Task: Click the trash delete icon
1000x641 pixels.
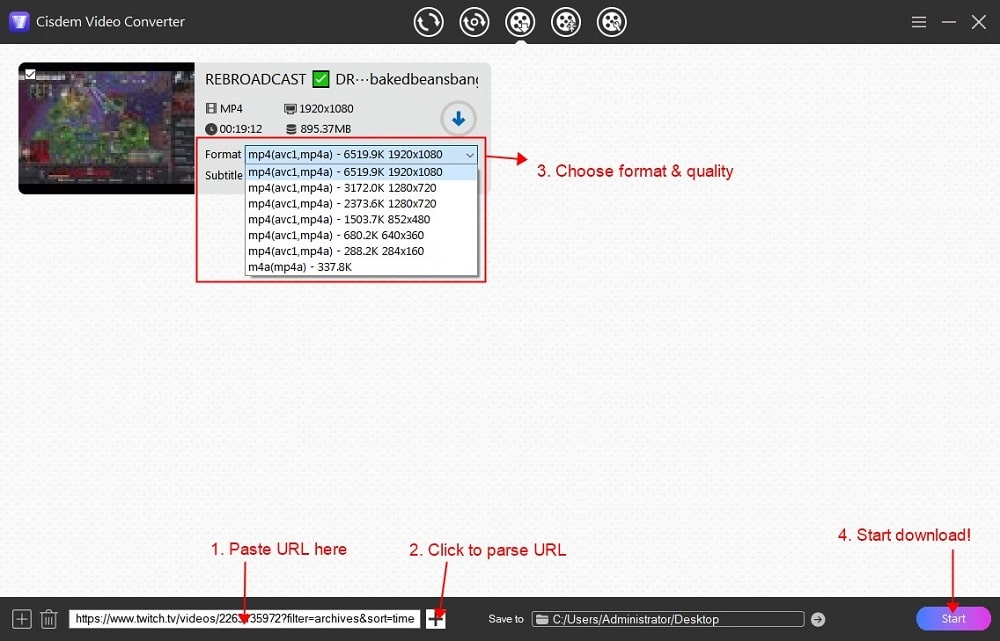Action: pyautogui.click(x=48, y=618)
